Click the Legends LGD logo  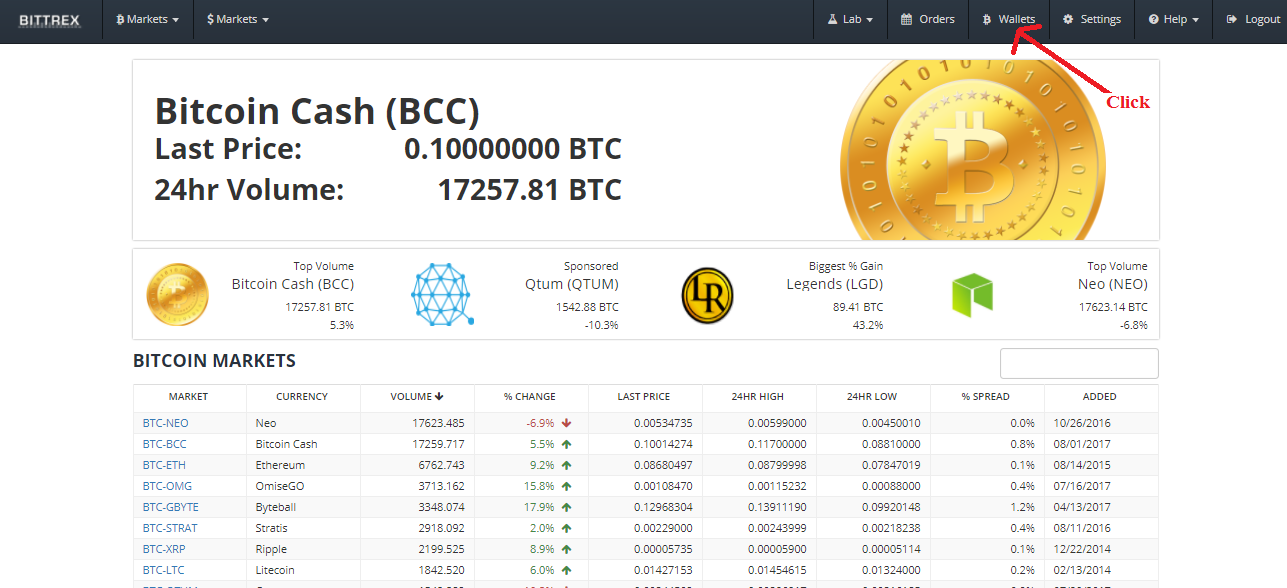coord(707,295)
